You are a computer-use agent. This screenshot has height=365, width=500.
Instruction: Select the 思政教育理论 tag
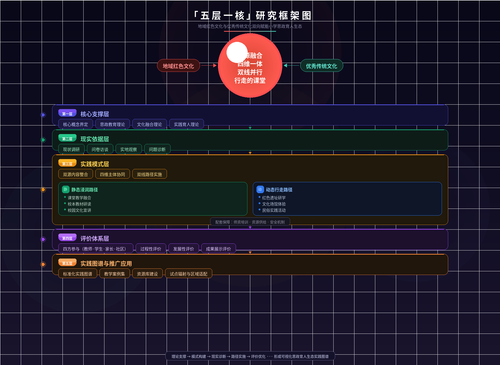pyautogui.click(x=113, y=124)
